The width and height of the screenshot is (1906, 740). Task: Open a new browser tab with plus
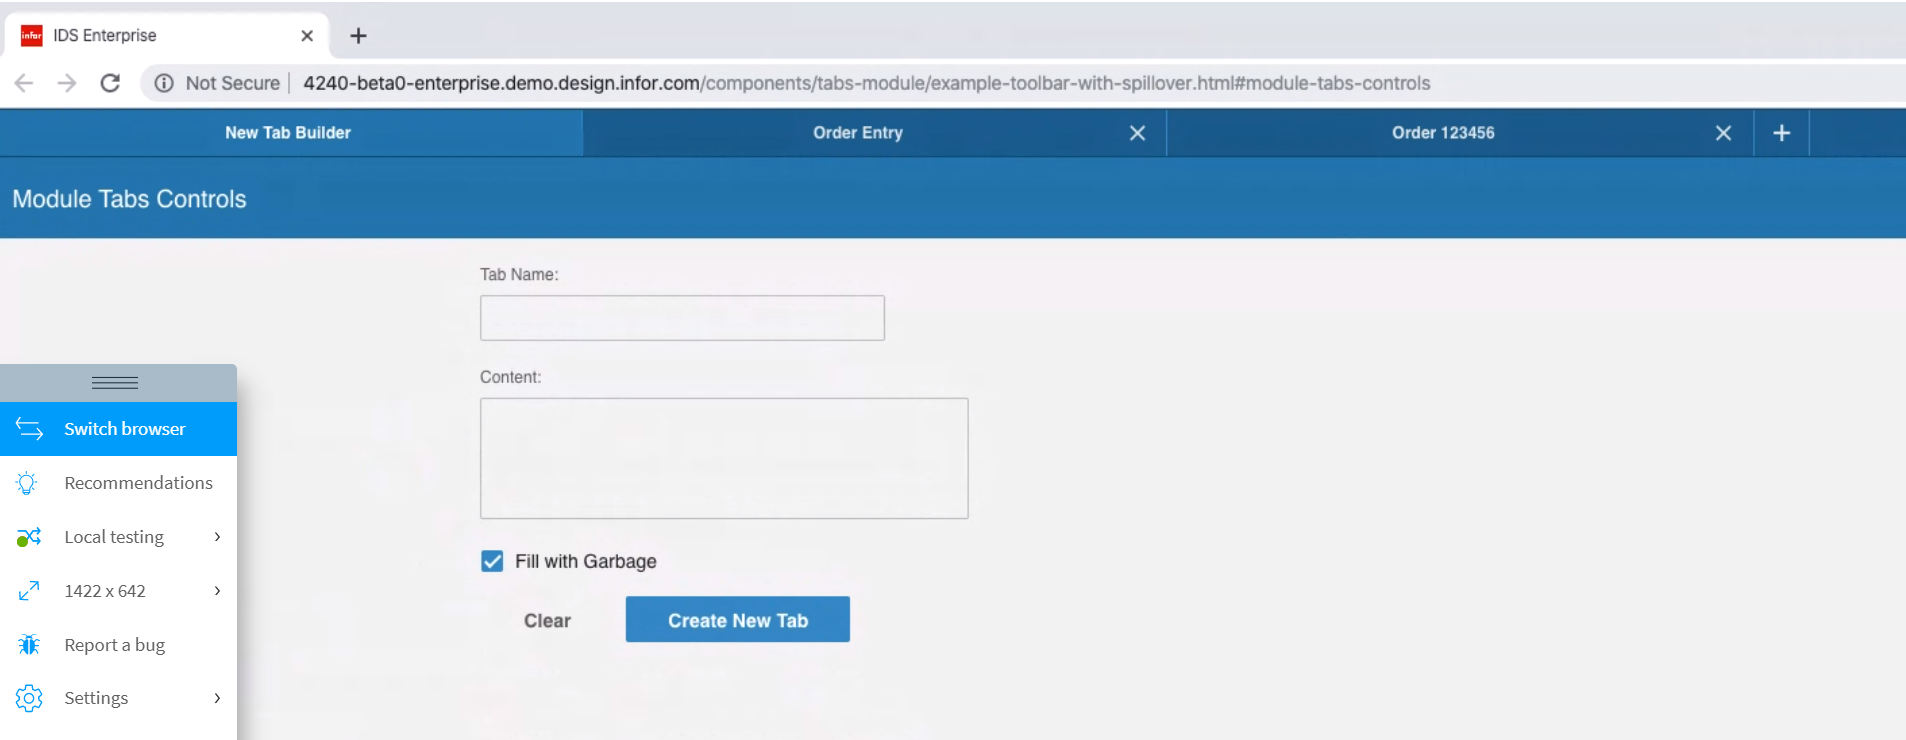pos(358,36)
